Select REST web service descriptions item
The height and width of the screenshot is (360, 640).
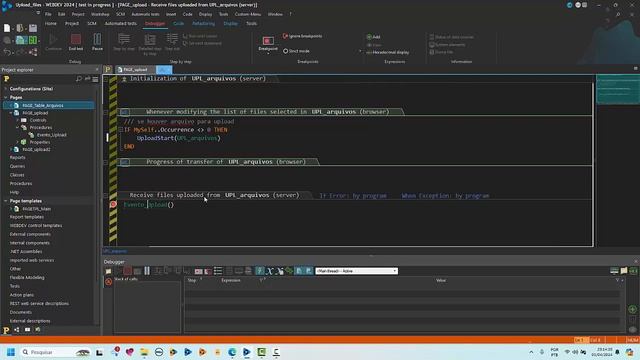(39, 304)
